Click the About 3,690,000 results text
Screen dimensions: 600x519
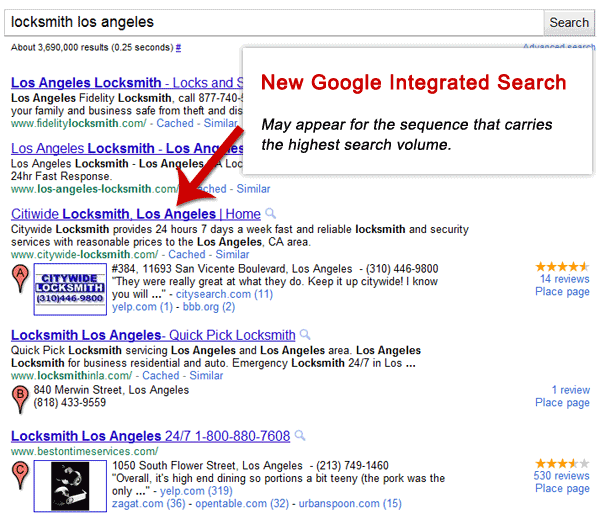60,47
